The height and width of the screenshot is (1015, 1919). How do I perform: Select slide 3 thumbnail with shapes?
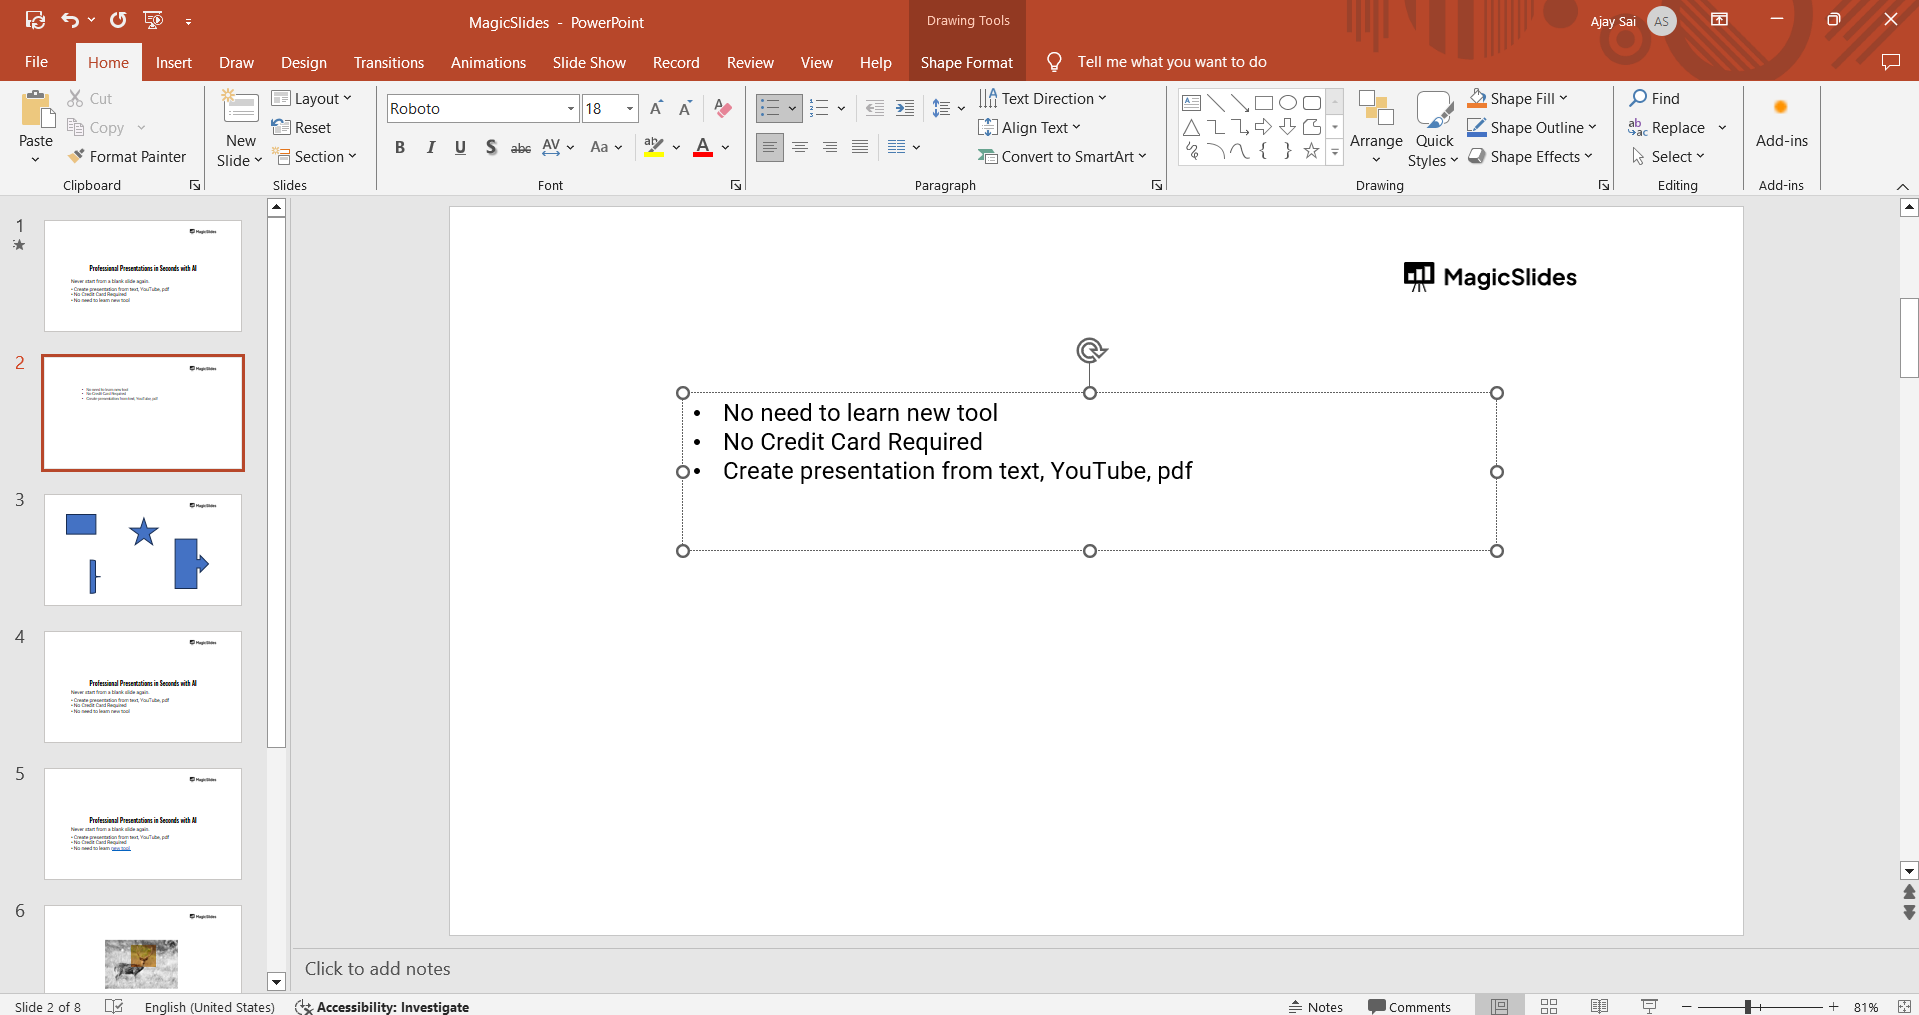tap(143, 550)
